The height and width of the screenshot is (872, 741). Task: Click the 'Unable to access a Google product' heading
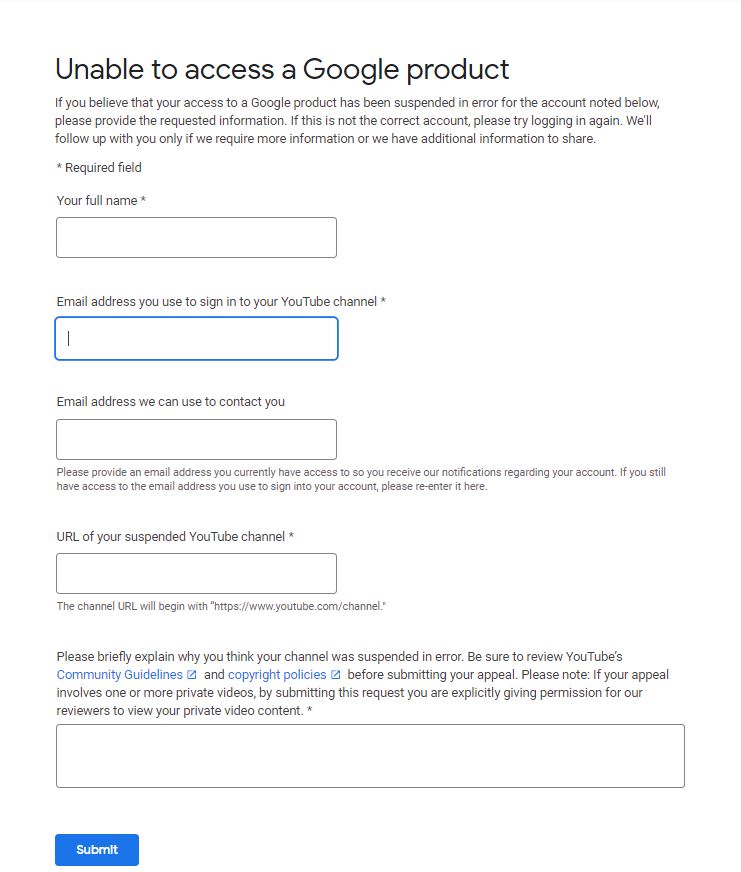[282, 69]
